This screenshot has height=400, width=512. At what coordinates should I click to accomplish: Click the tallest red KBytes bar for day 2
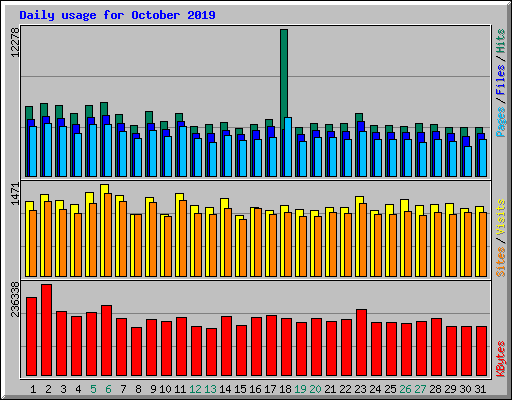[46, 330]
